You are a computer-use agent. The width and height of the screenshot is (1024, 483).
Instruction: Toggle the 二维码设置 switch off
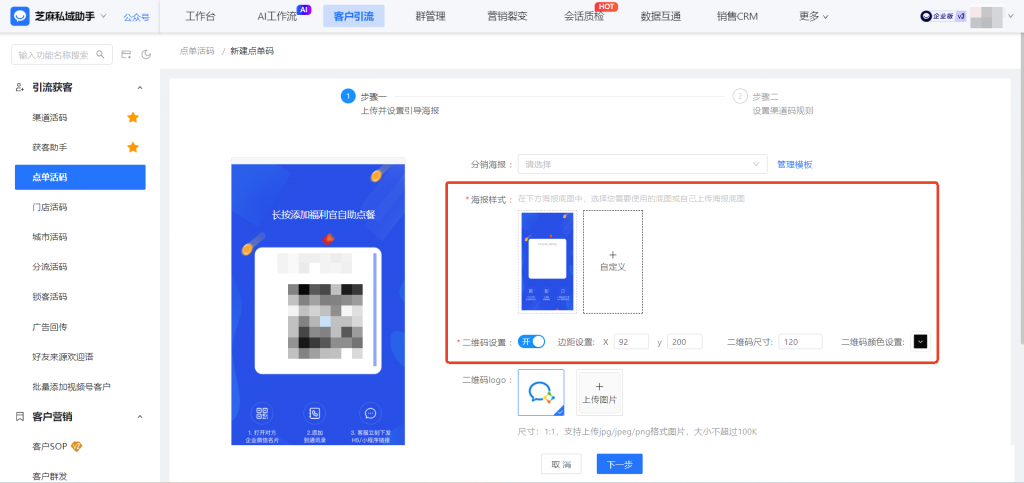pos(532,341)
